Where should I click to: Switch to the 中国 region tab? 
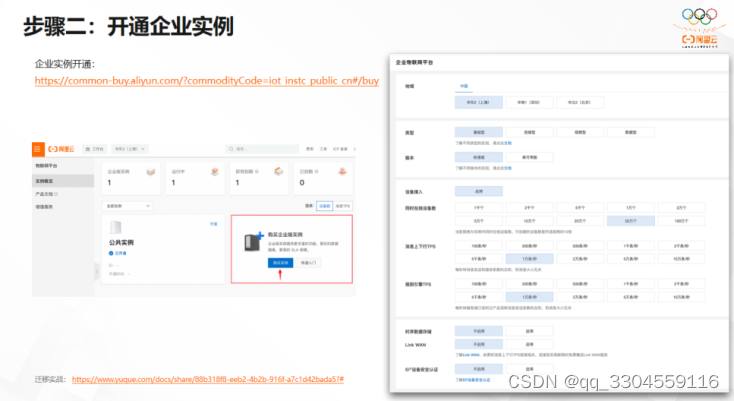pos(464,86)
